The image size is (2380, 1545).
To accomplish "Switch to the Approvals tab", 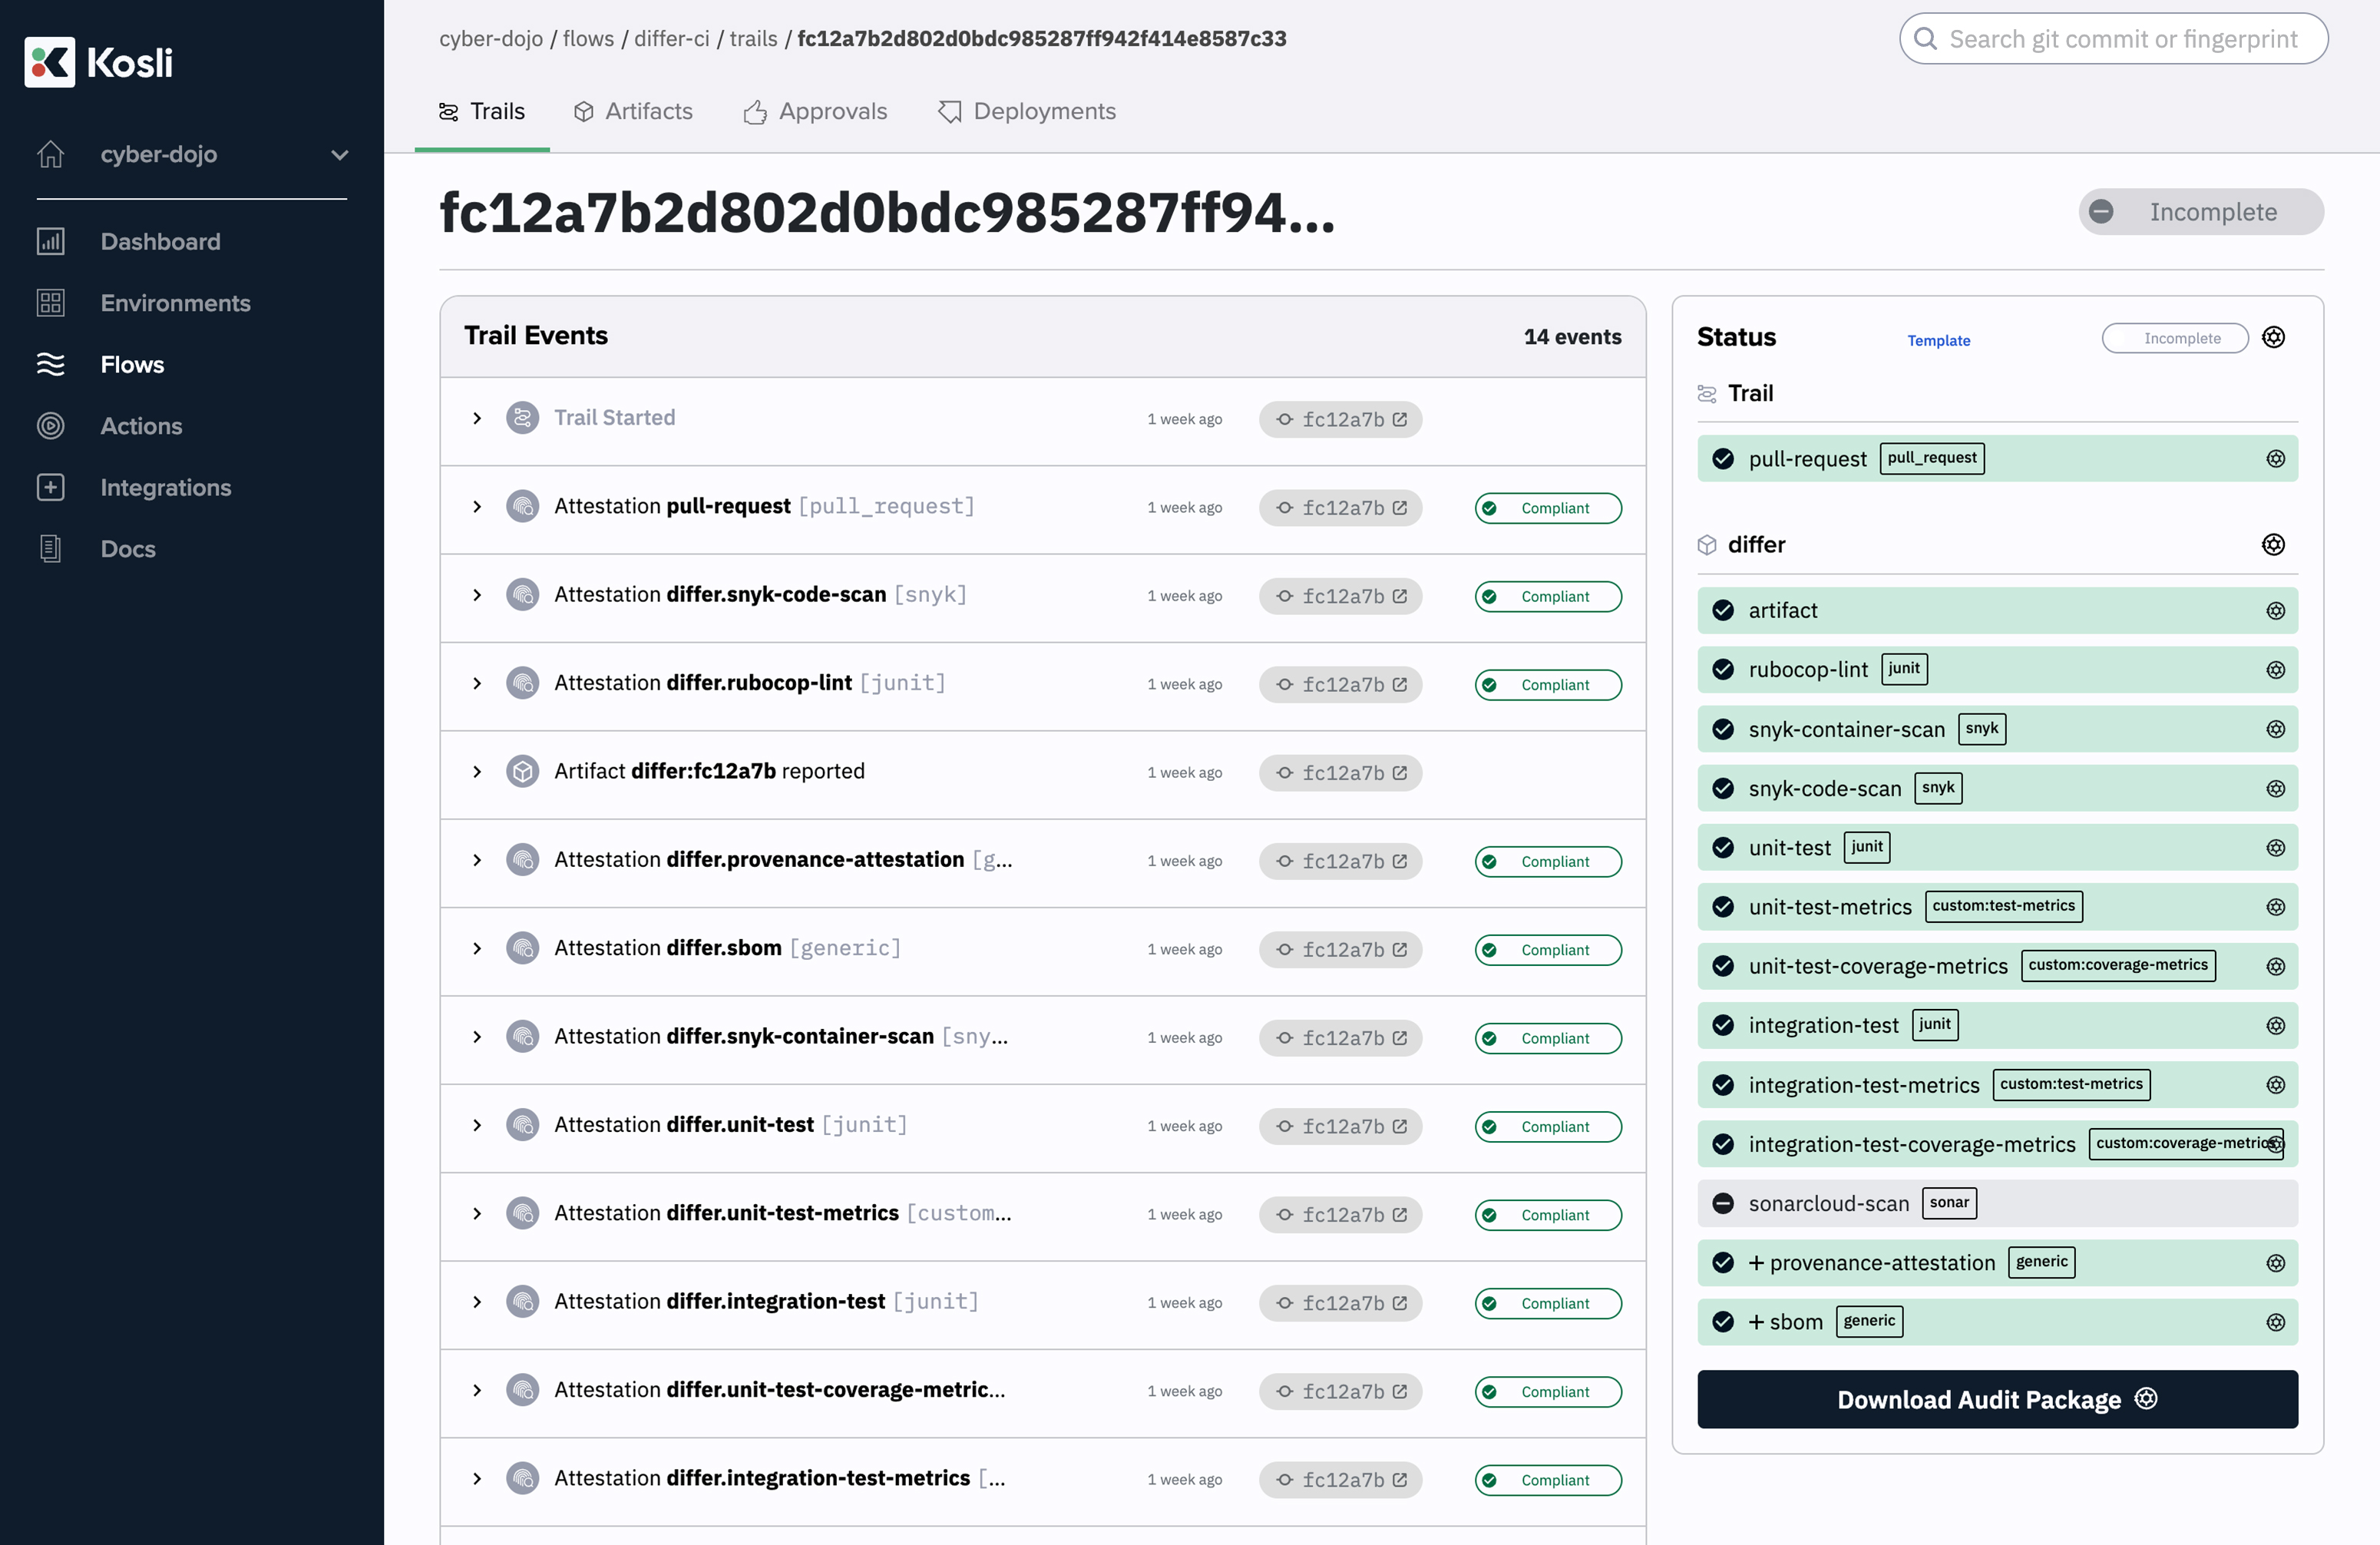I will point(815,112).
